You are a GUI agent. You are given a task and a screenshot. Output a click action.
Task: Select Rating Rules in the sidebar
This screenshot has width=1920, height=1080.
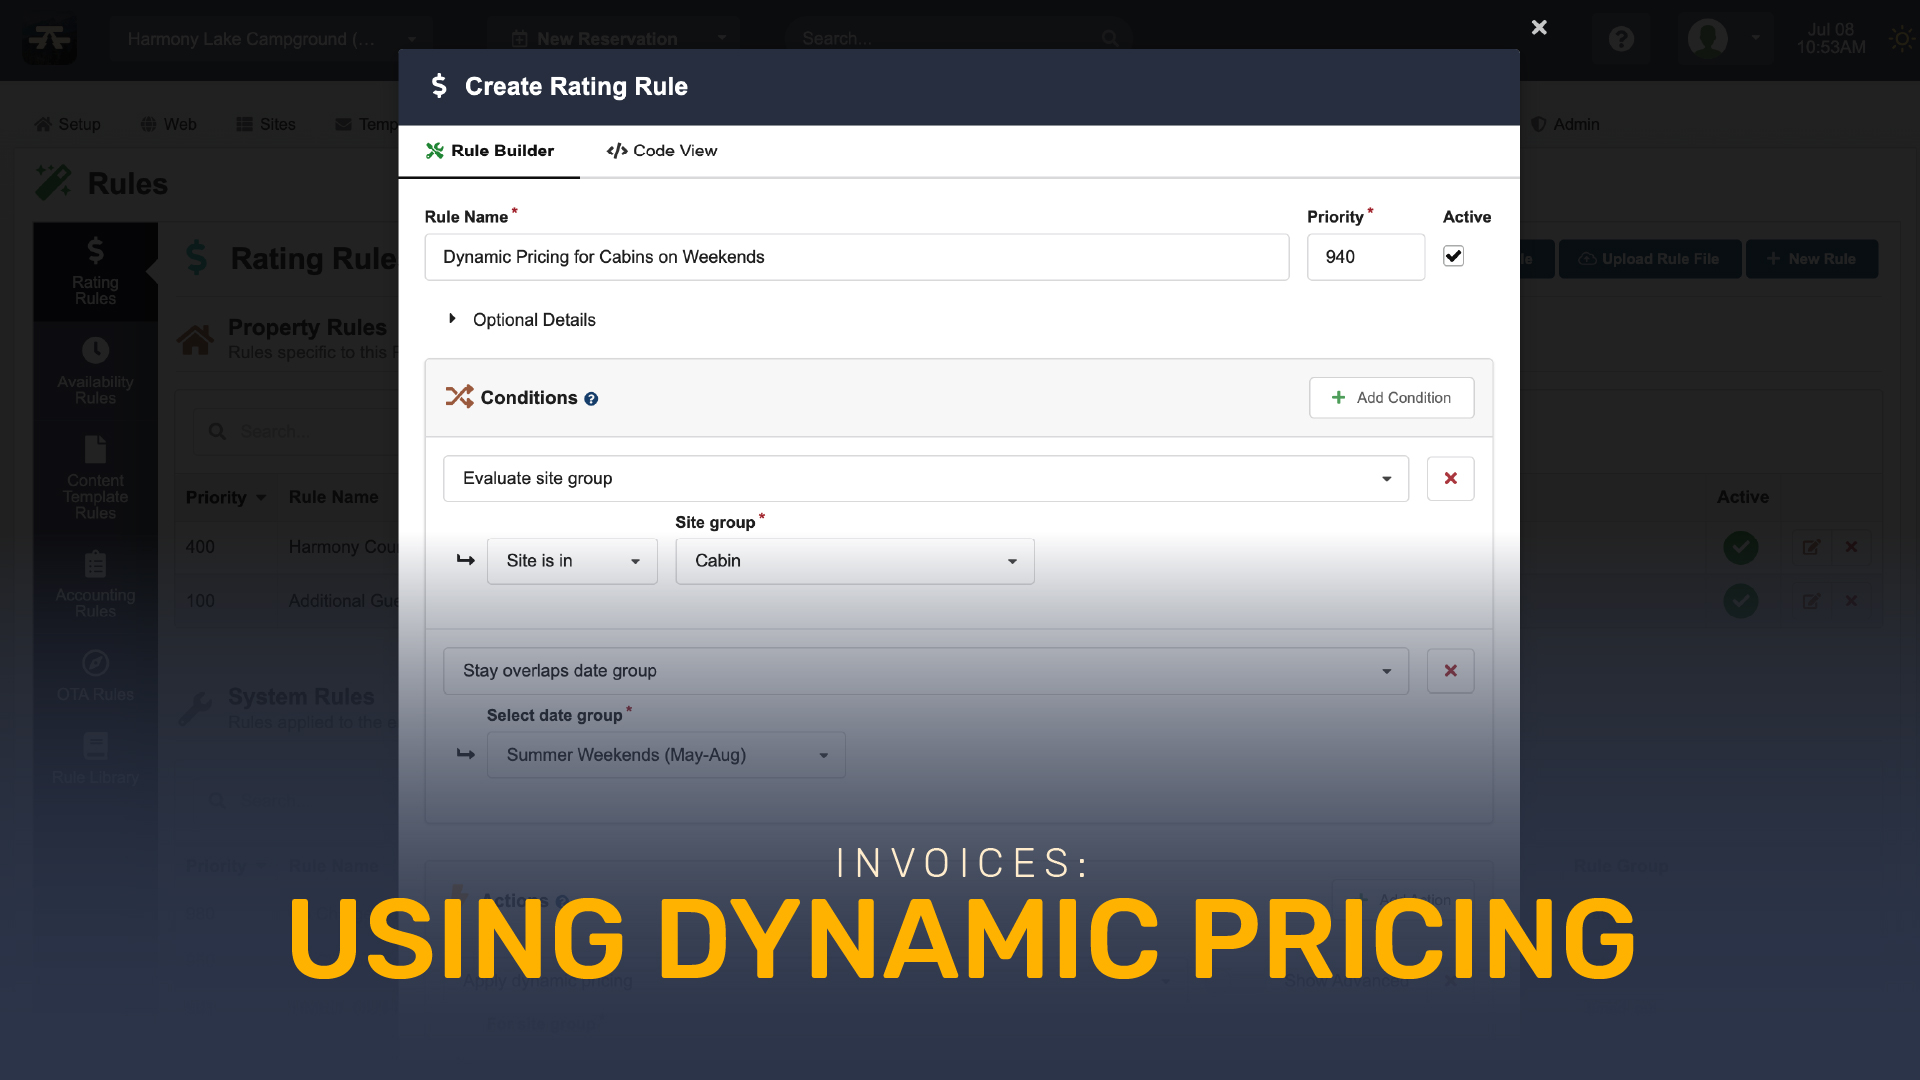(95, 272)
